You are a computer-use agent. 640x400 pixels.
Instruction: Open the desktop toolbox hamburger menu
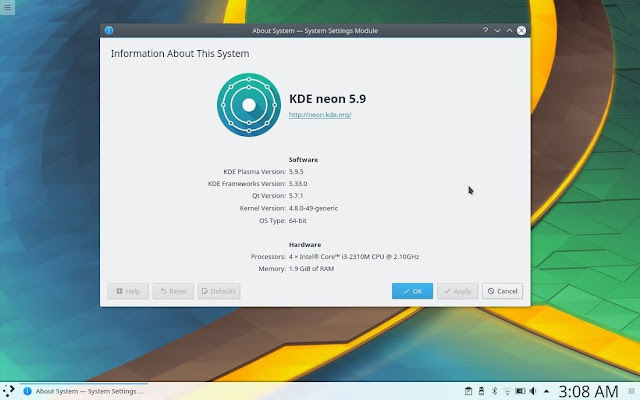7,7
